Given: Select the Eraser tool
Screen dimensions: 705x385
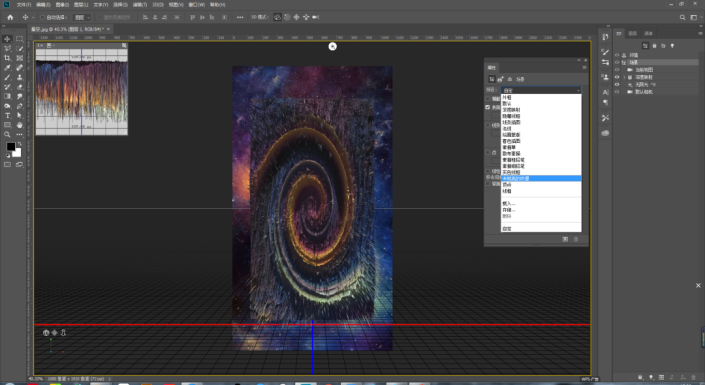Looking at the screenshot, I should pos(19,87).
